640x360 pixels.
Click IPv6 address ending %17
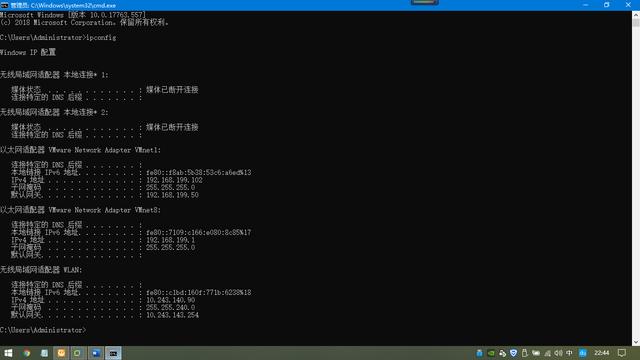(199, 233)
